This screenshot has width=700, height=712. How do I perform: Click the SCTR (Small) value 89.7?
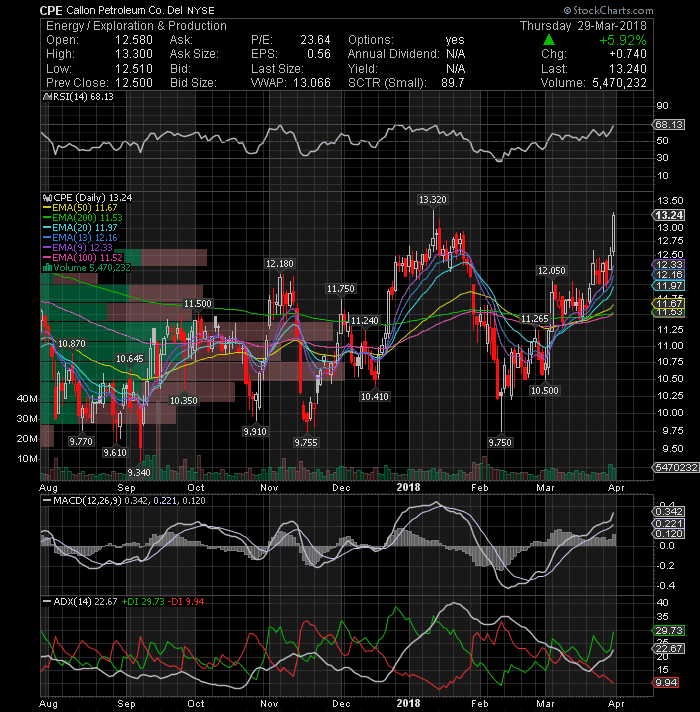point(453,83)
